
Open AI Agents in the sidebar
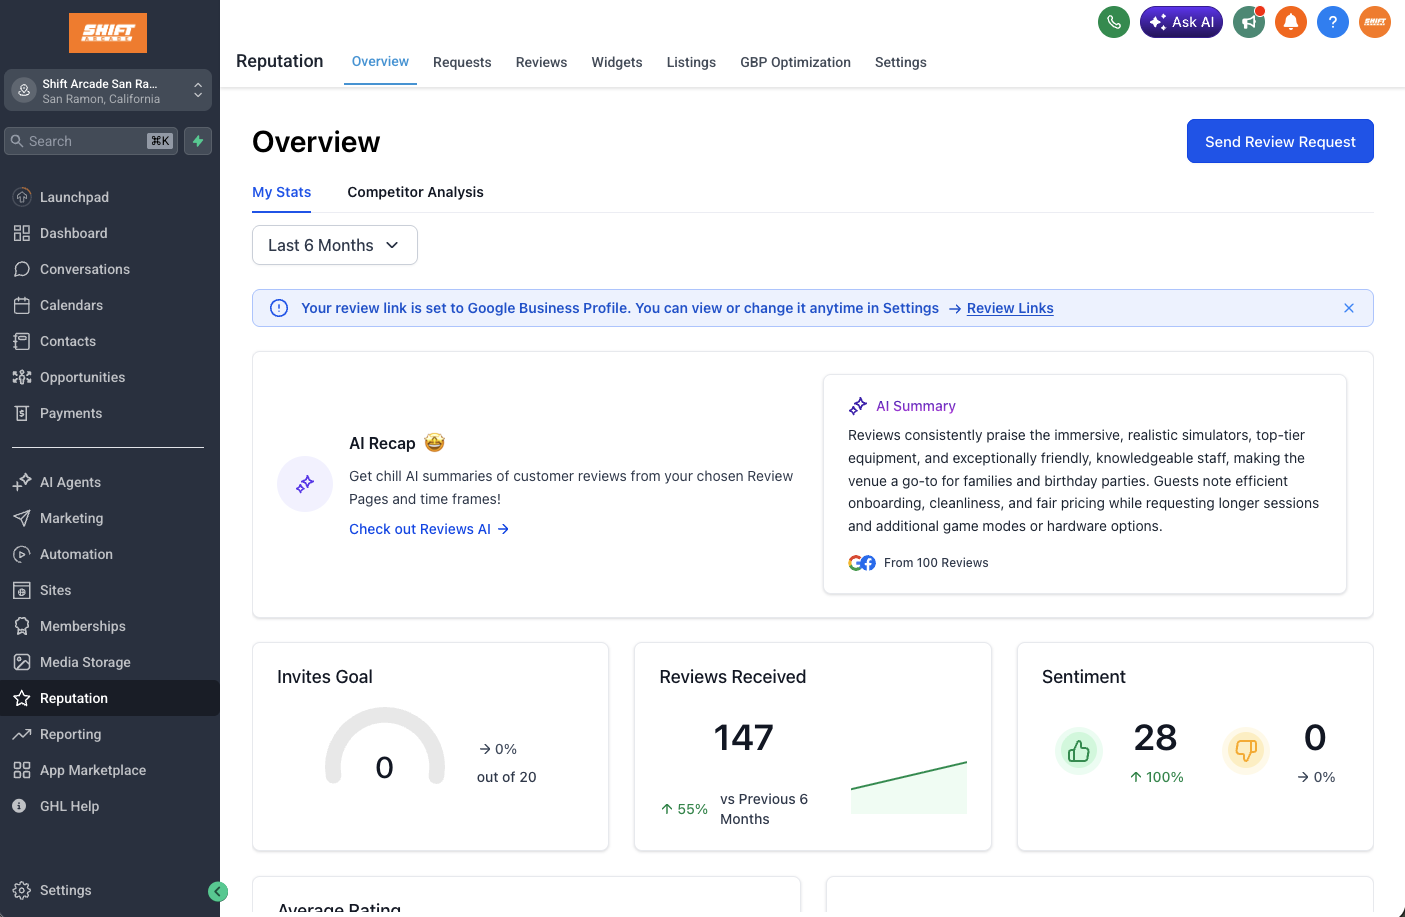tap(70, 482)
